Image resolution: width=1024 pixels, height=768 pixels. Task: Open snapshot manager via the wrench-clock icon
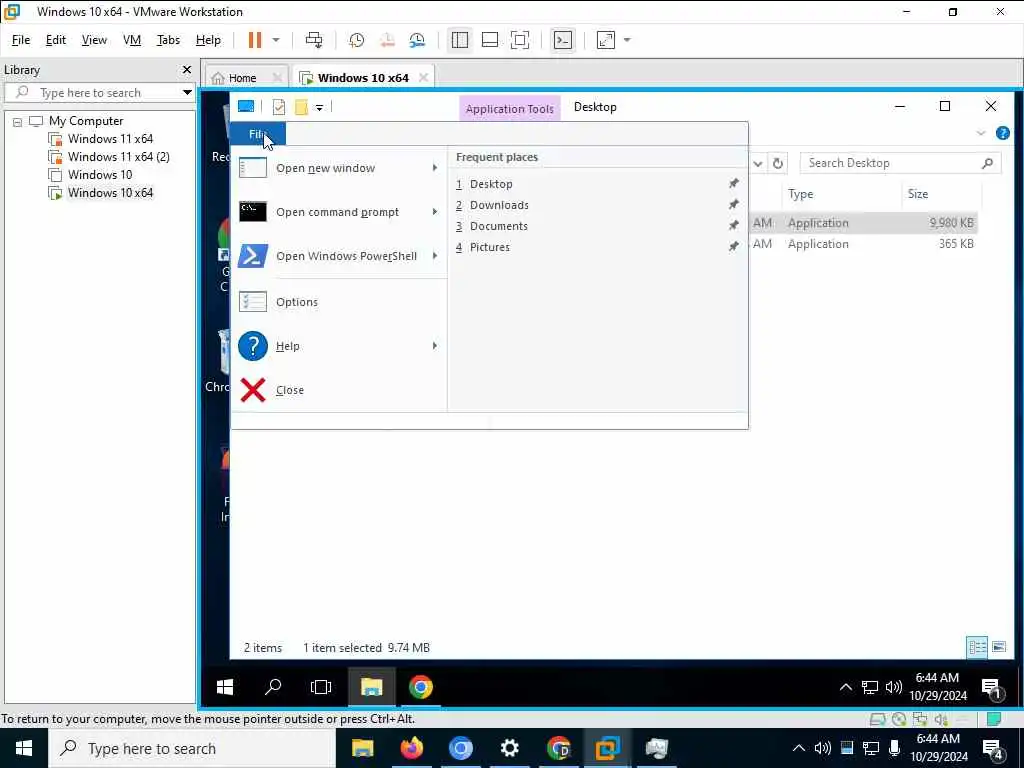(x=417, y=40)
